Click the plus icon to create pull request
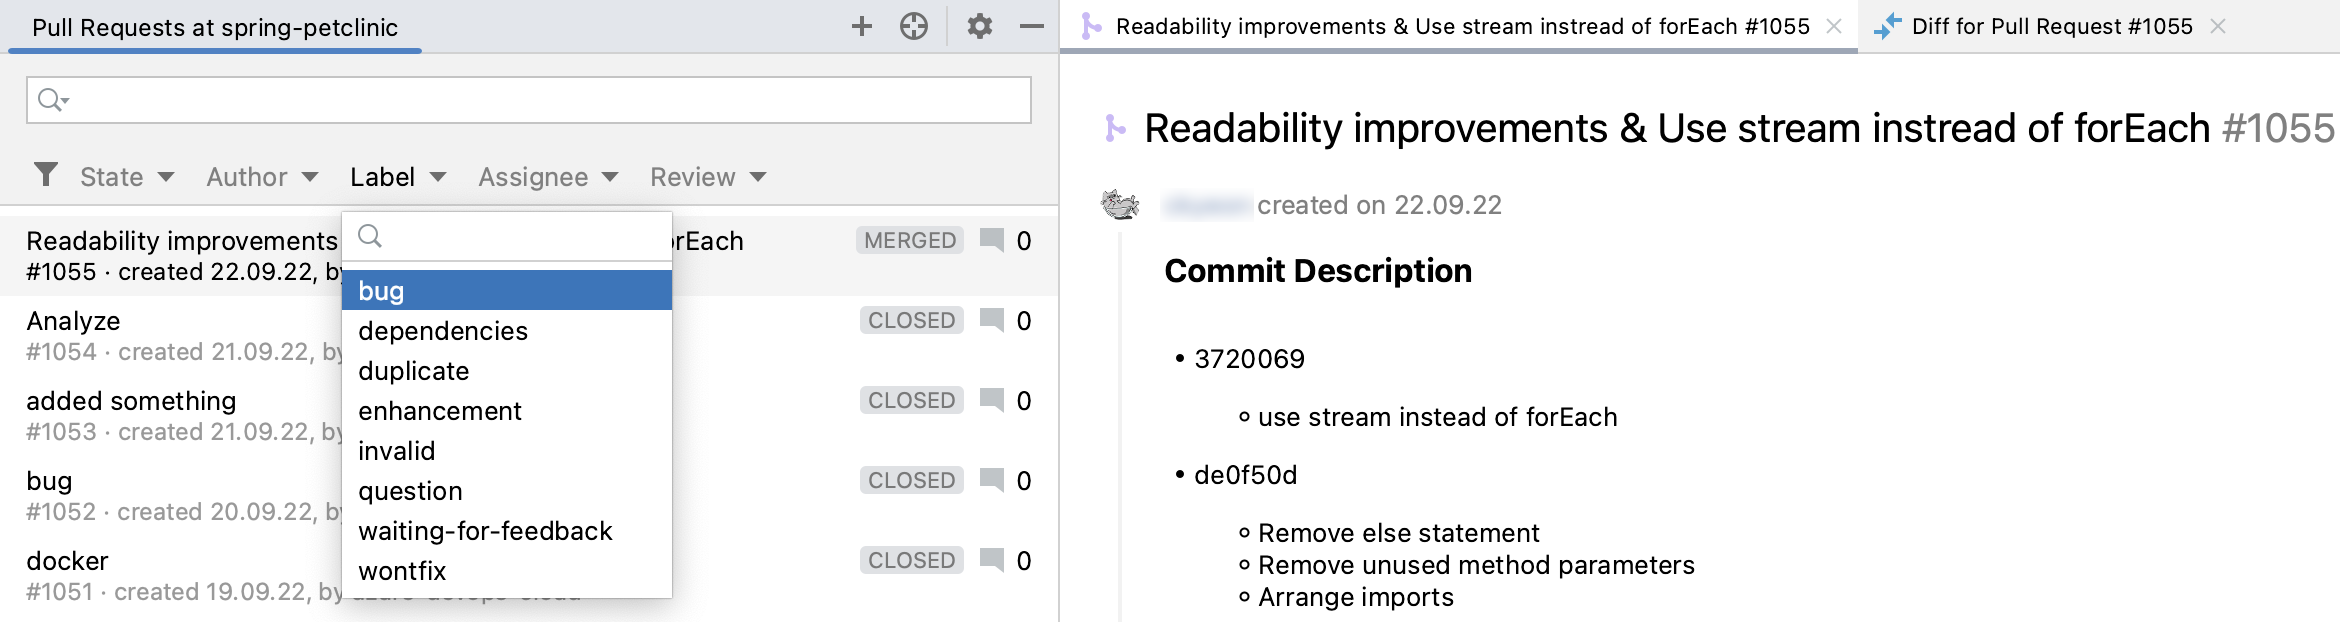The image size is (2340, 622). click(862, 27)
